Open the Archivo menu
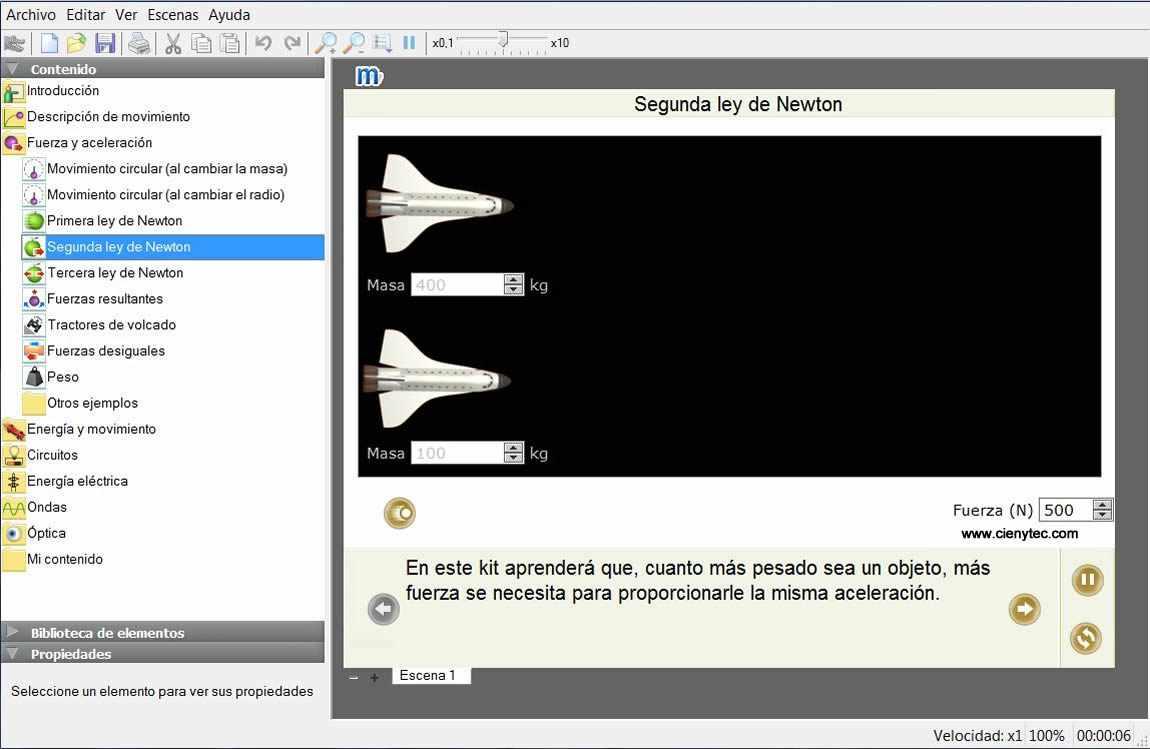This screenshot has width=1150, height=749. click(x=31, y=15)
